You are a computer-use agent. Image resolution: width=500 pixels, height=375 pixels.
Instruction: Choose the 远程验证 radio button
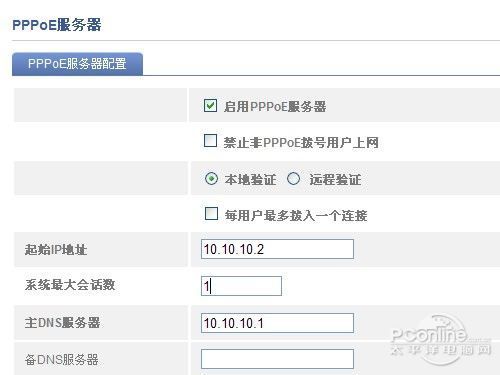pos(294,179)
